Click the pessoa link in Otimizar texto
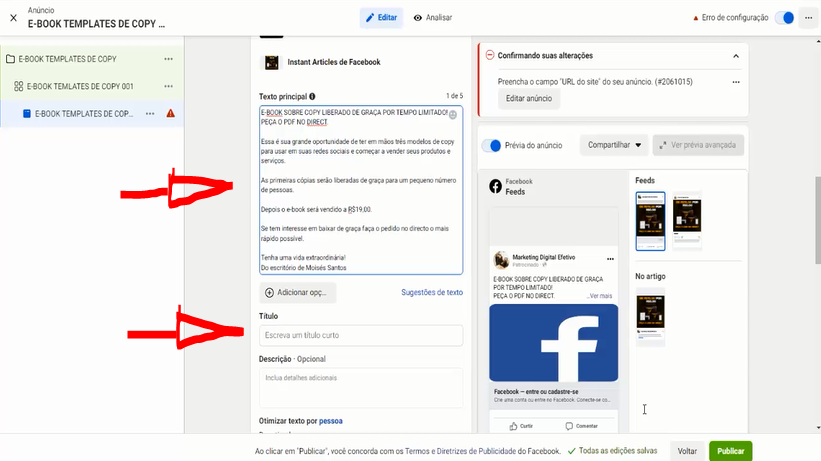 (x=331, y=421)
